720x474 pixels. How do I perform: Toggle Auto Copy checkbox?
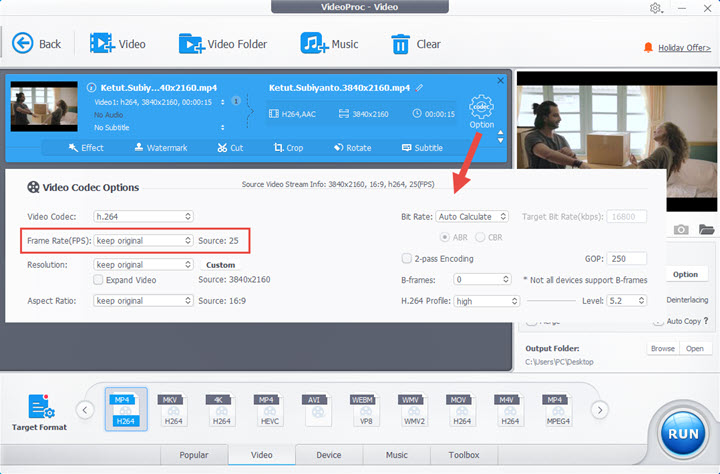[x=658, y=322]
